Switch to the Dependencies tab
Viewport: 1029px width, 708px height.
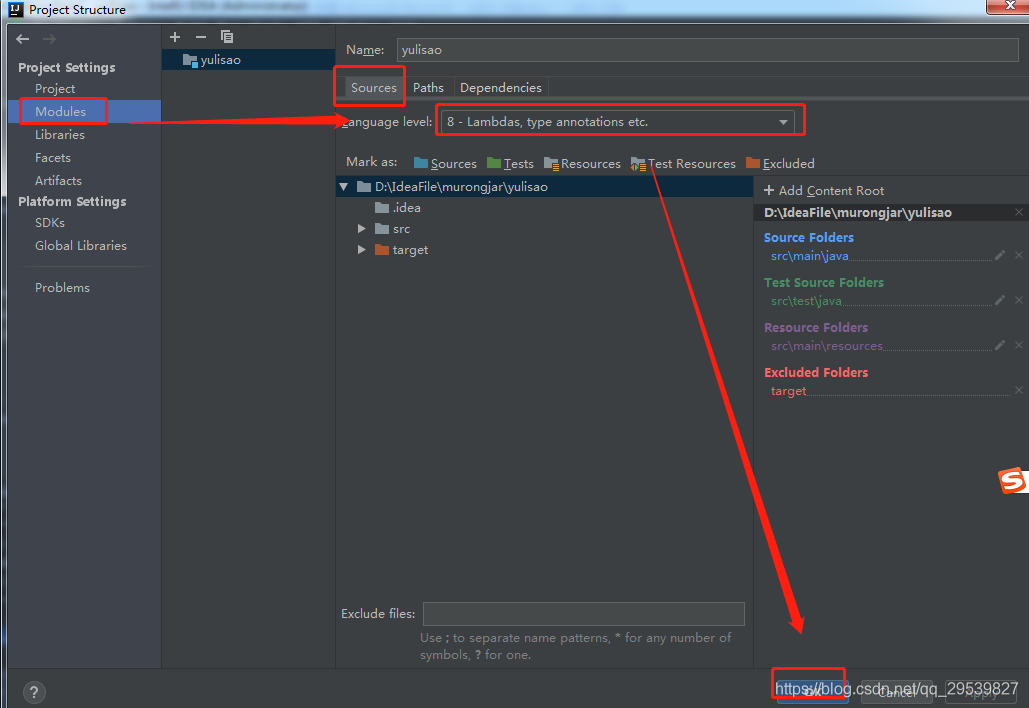coord(500,88)
